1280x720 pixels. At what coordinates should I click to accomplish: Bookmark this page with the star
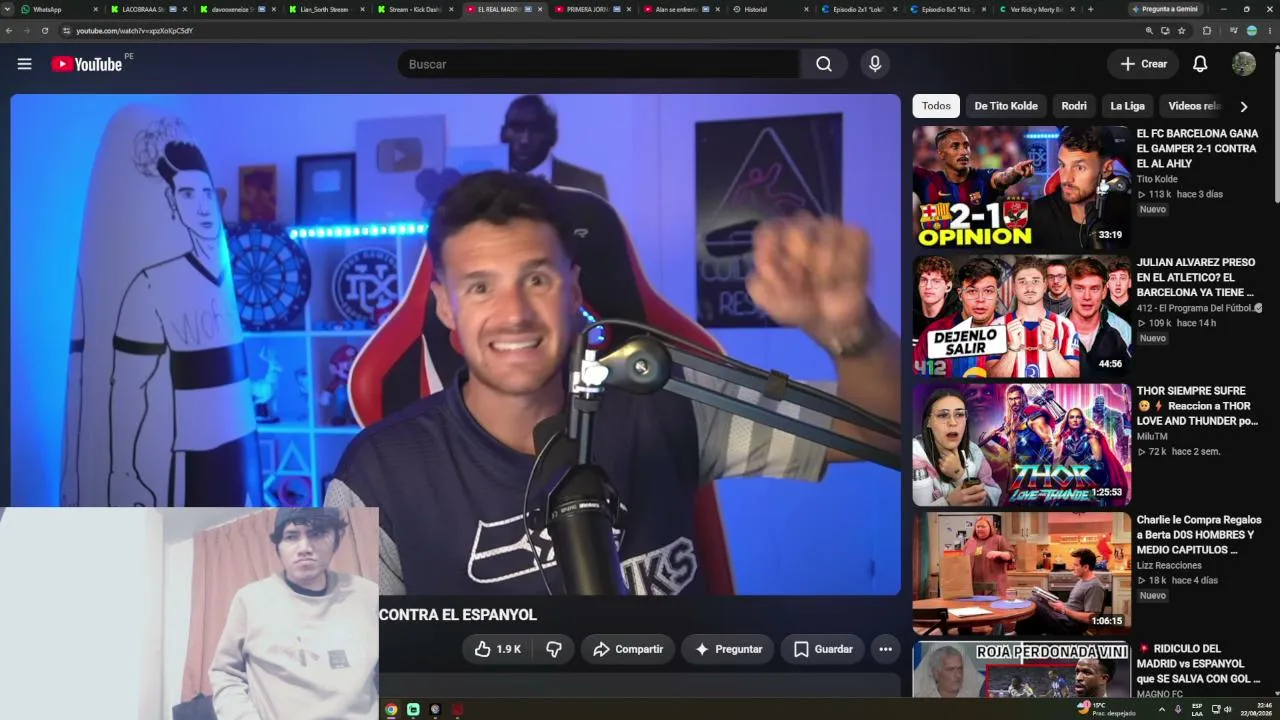(1182, 31)
